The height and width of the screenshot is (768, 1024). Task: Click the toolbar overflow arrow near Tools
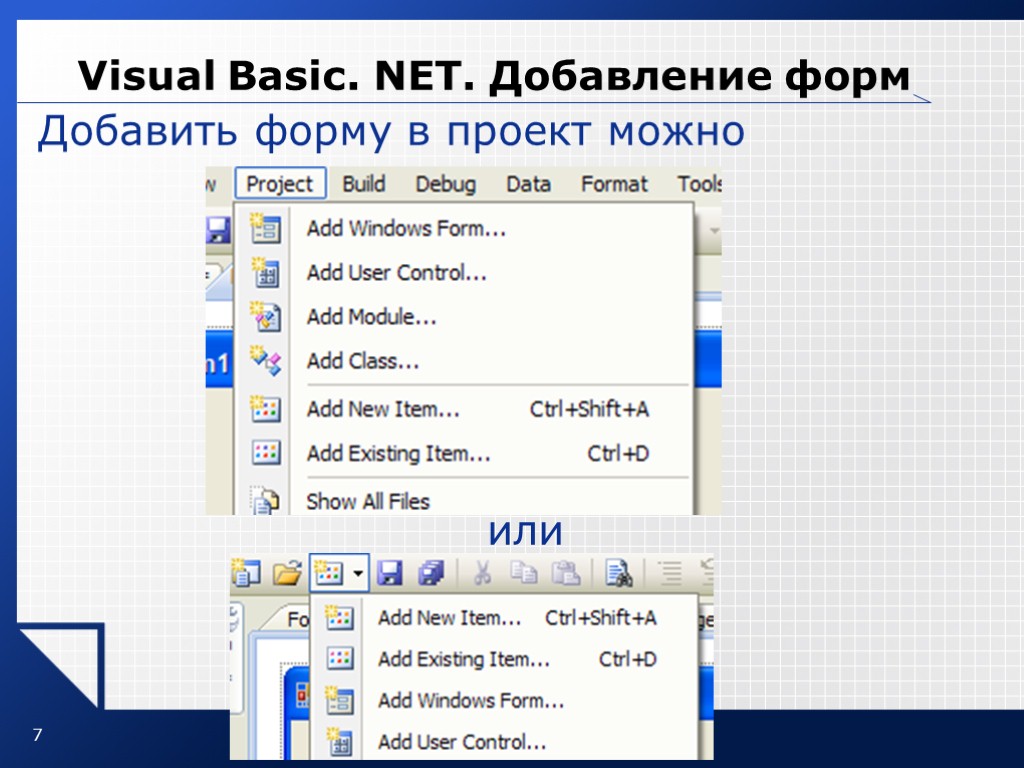[714, 230]
